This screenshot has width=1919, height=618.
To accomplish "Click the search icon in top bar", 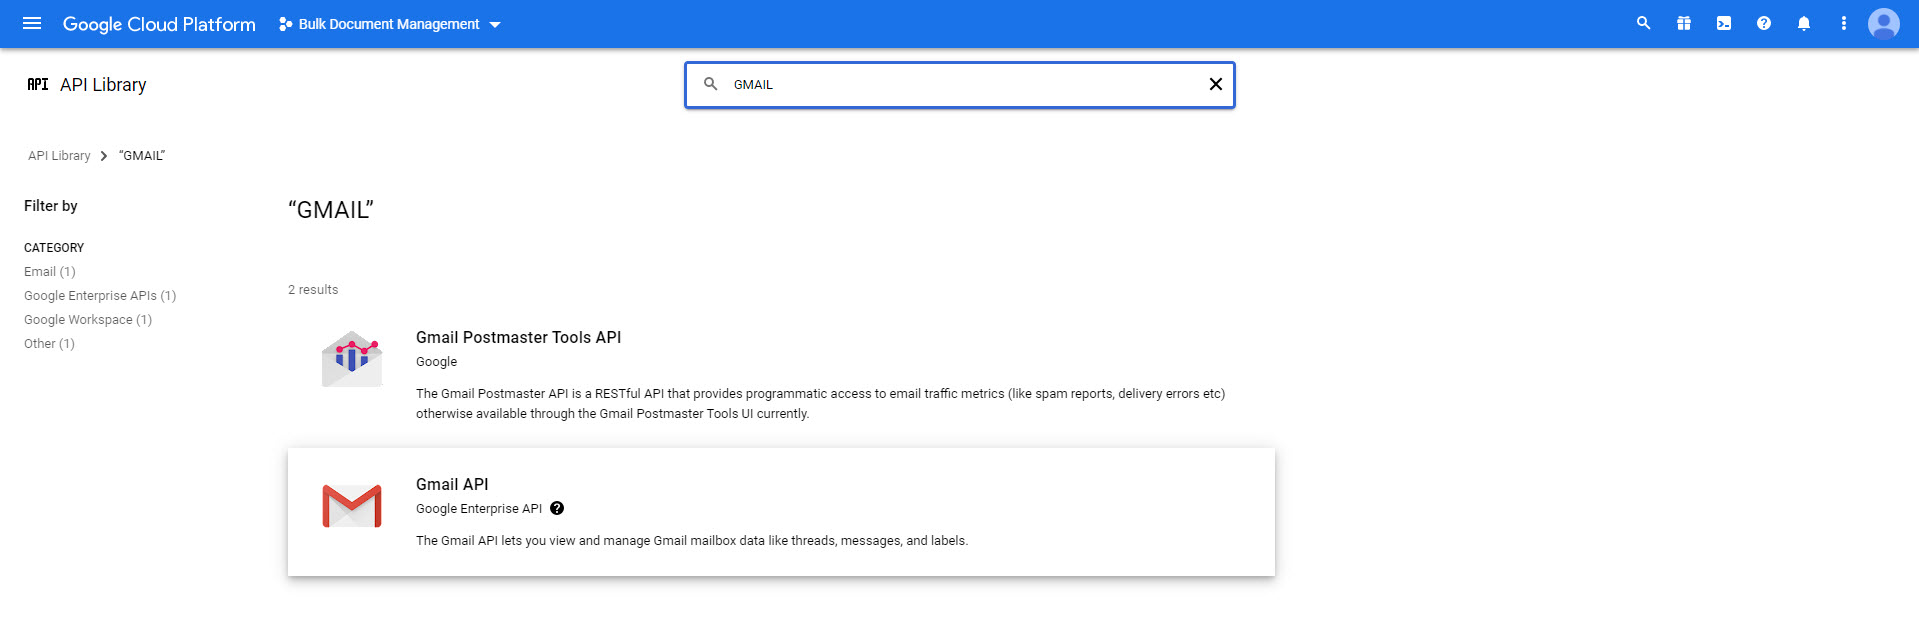I will click(x=1643, y=23).
